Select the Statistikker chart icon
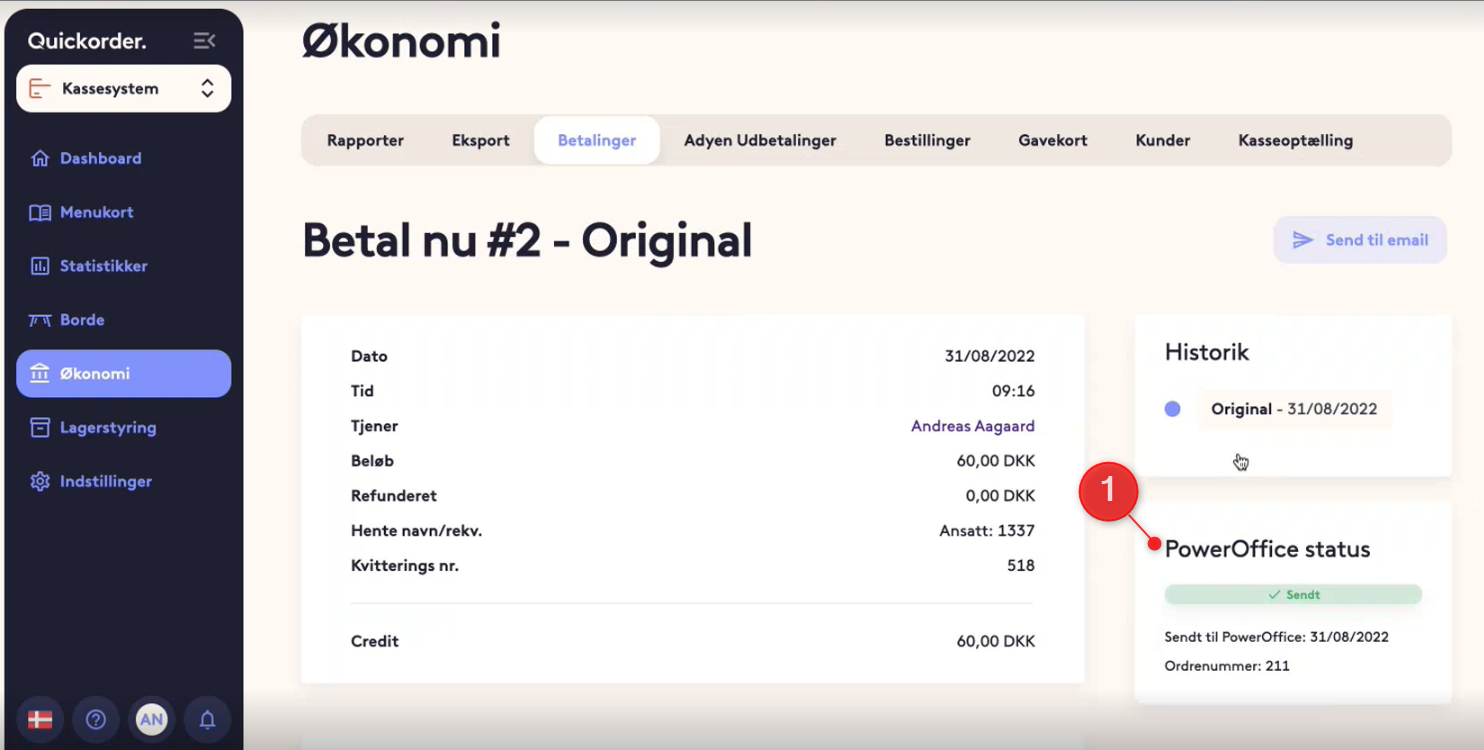The image size is (1484, 750). [40, 266]
